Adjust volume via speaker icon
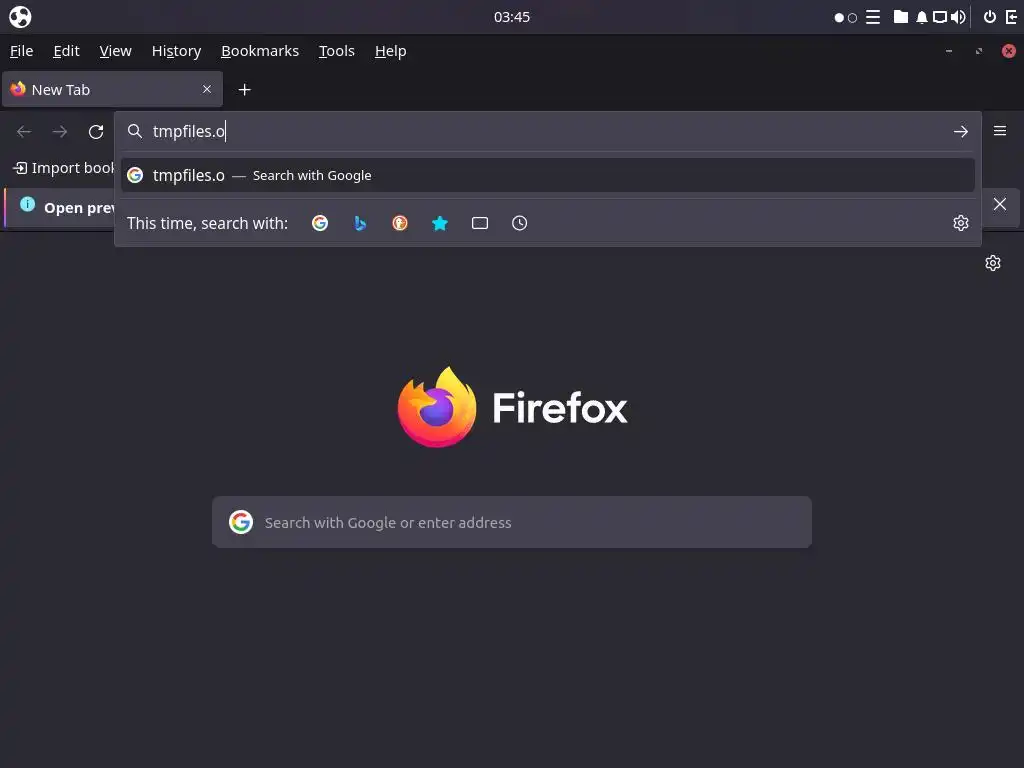1024x768 pixels. [x=958, y=17]
